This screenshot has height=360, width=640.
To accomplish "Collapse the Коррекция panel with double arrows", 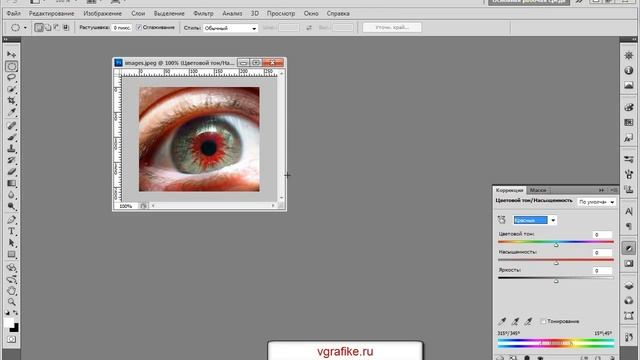I will [601, 190].
